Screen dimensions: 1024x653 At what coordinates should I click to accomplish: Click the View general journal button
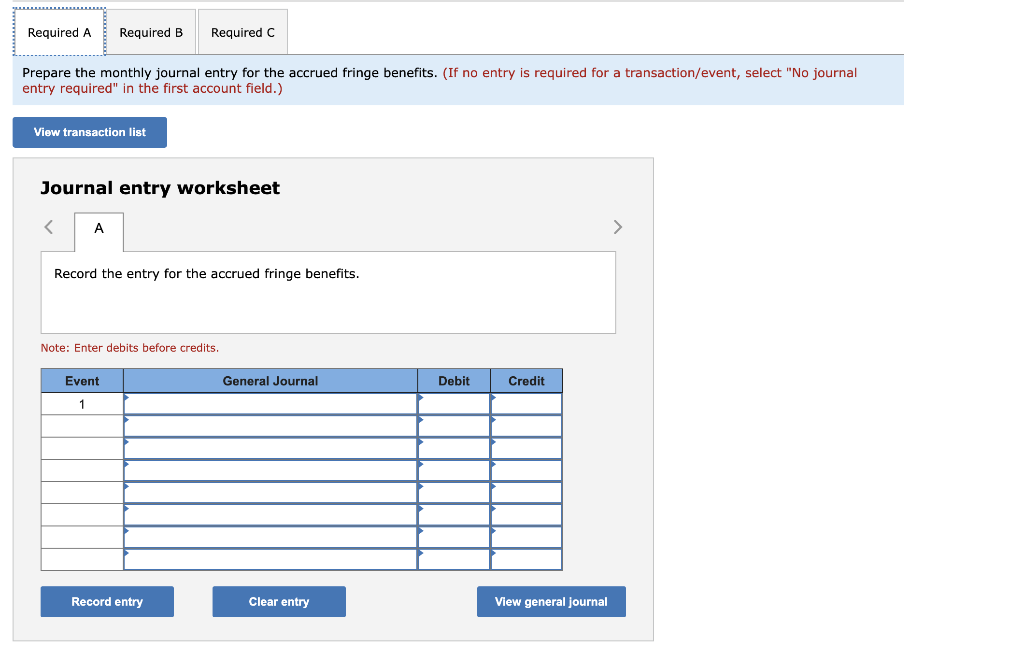[550, 601]
